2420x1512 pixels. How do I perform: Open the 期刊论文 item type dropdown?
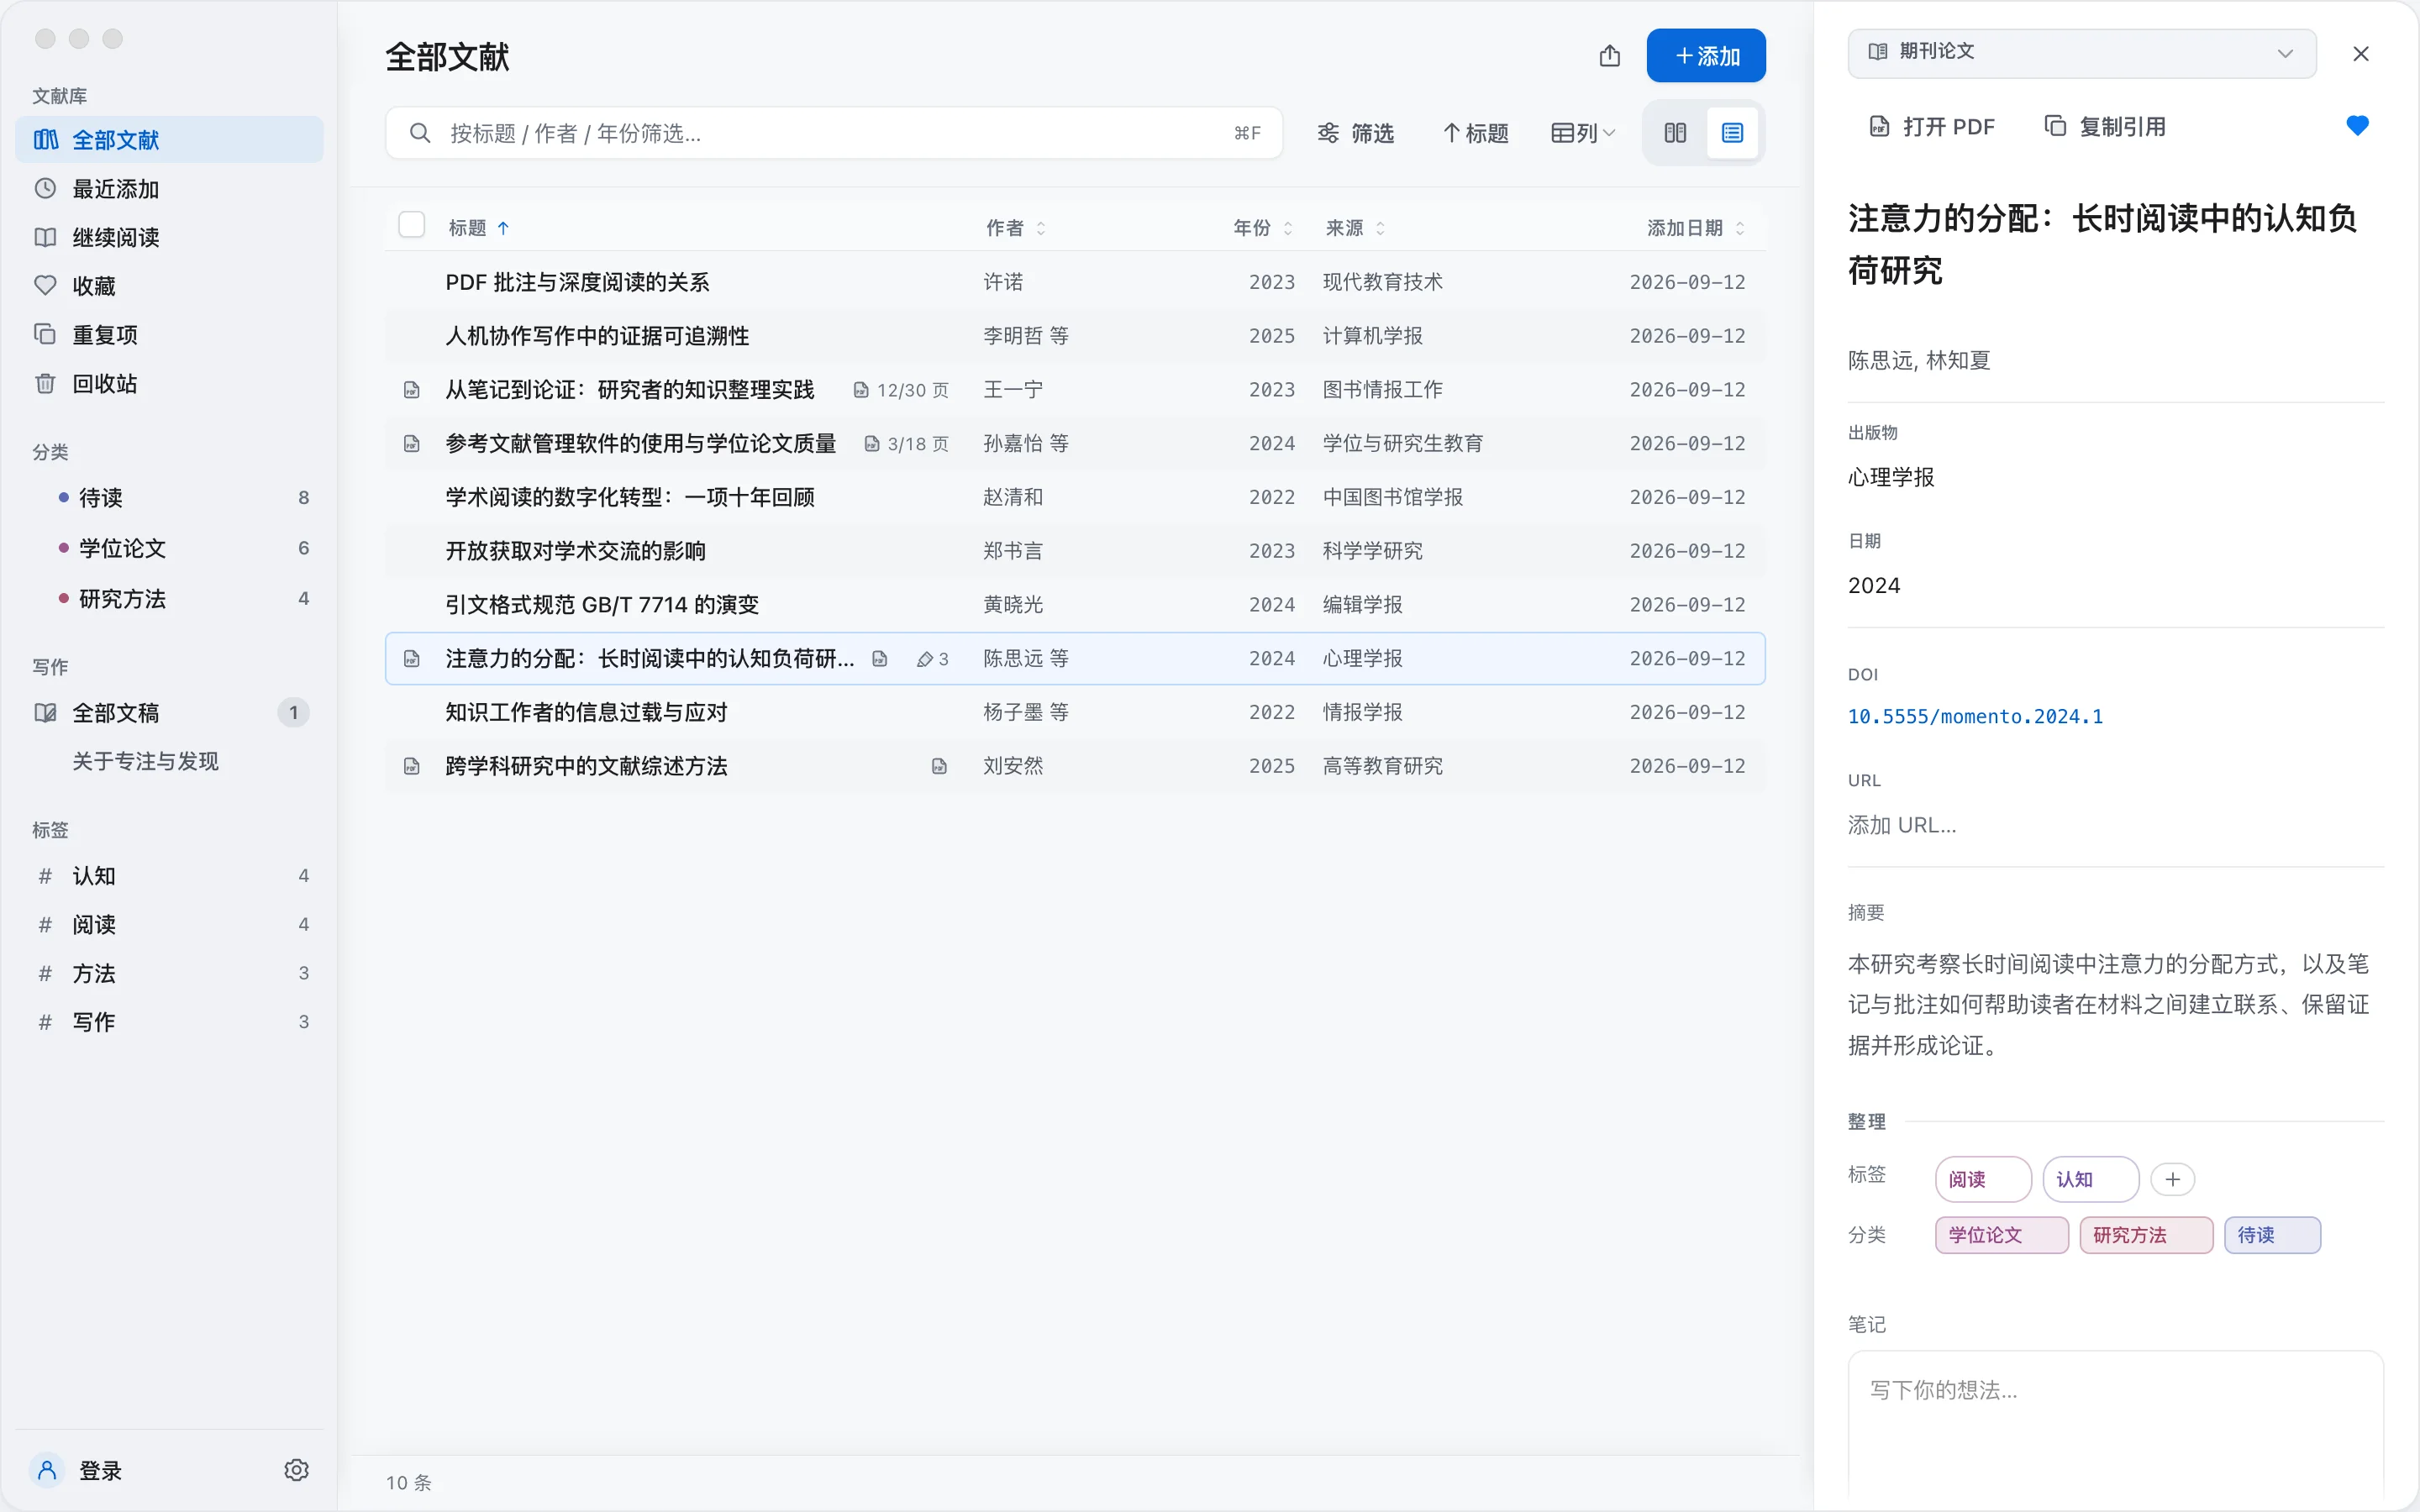pyautogui.click(x=2082, y=53)
